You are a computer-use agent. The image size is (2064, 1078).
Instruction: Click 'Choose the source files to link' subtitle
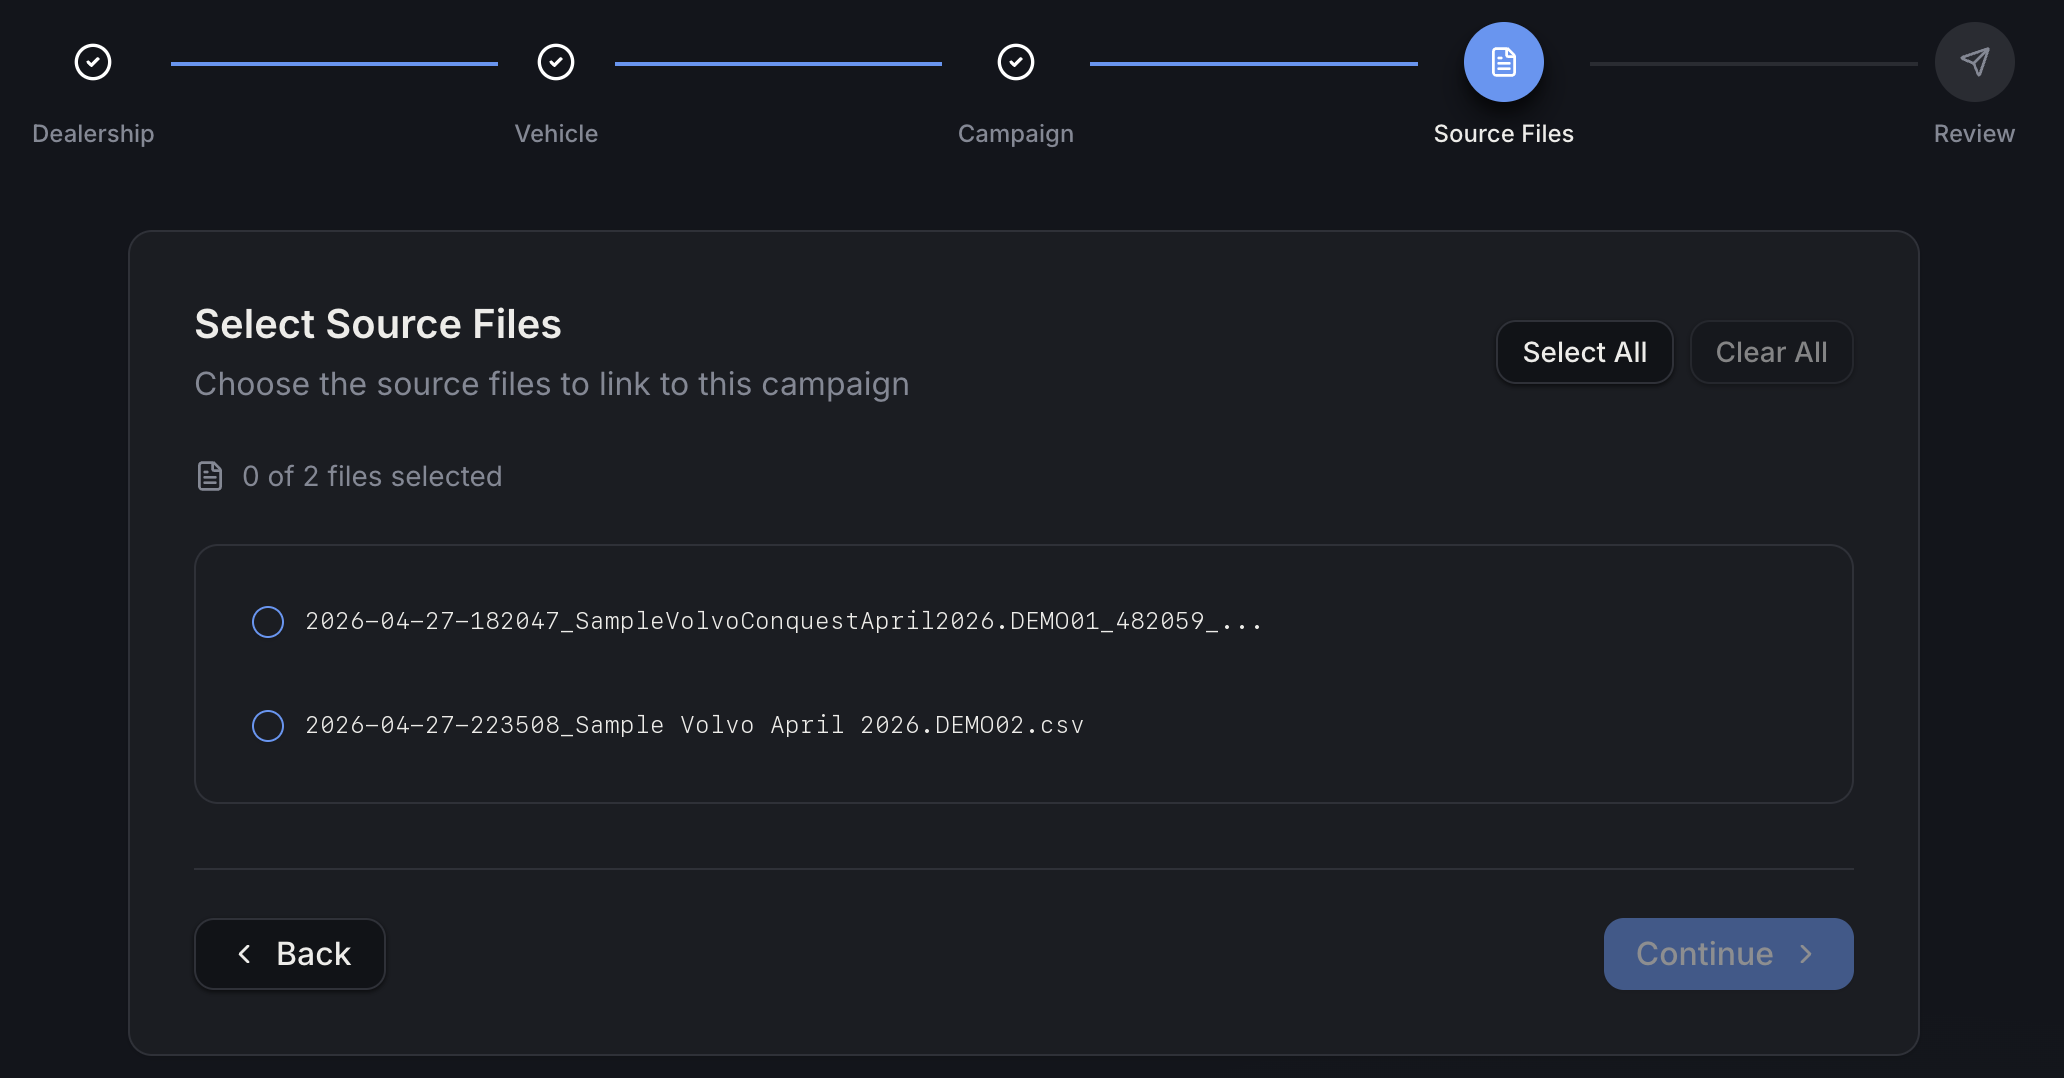552,384
